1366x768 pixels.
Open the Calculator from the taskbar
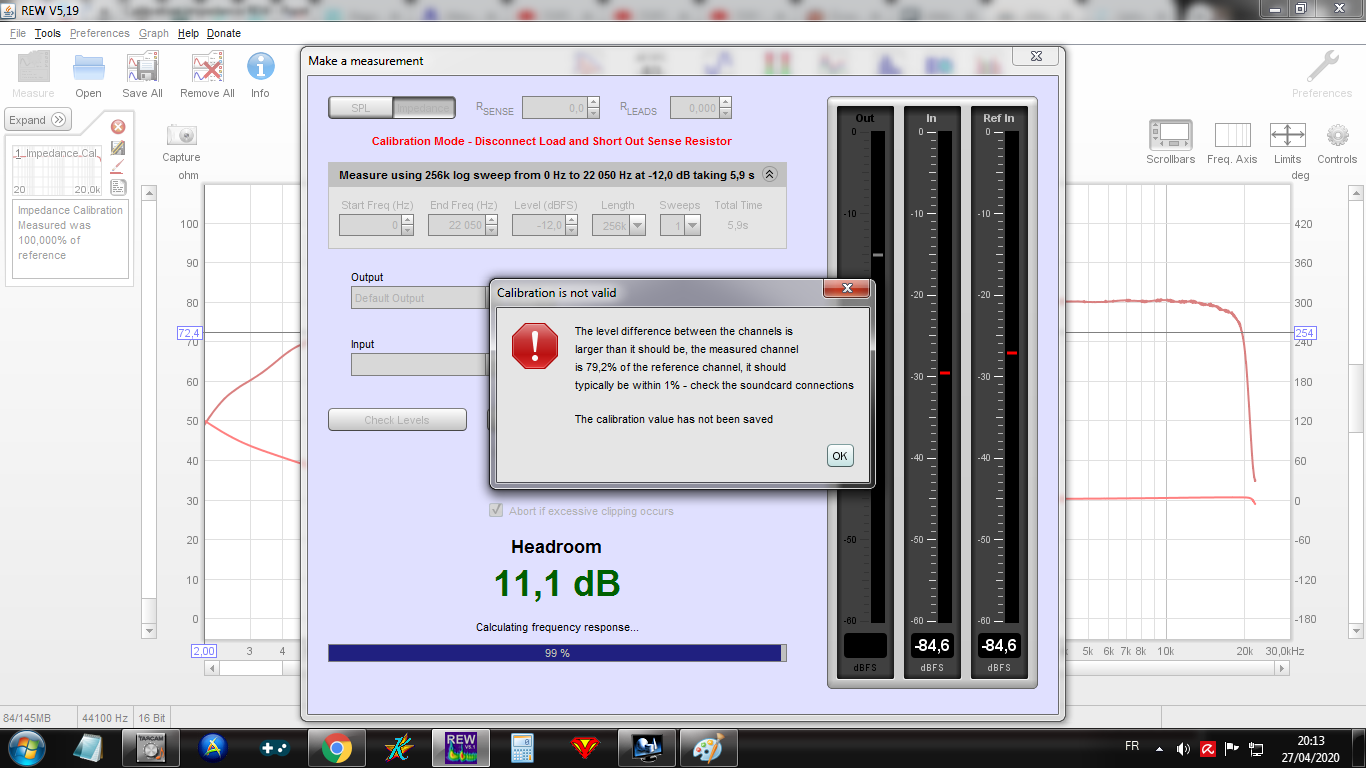click(522, 748)
